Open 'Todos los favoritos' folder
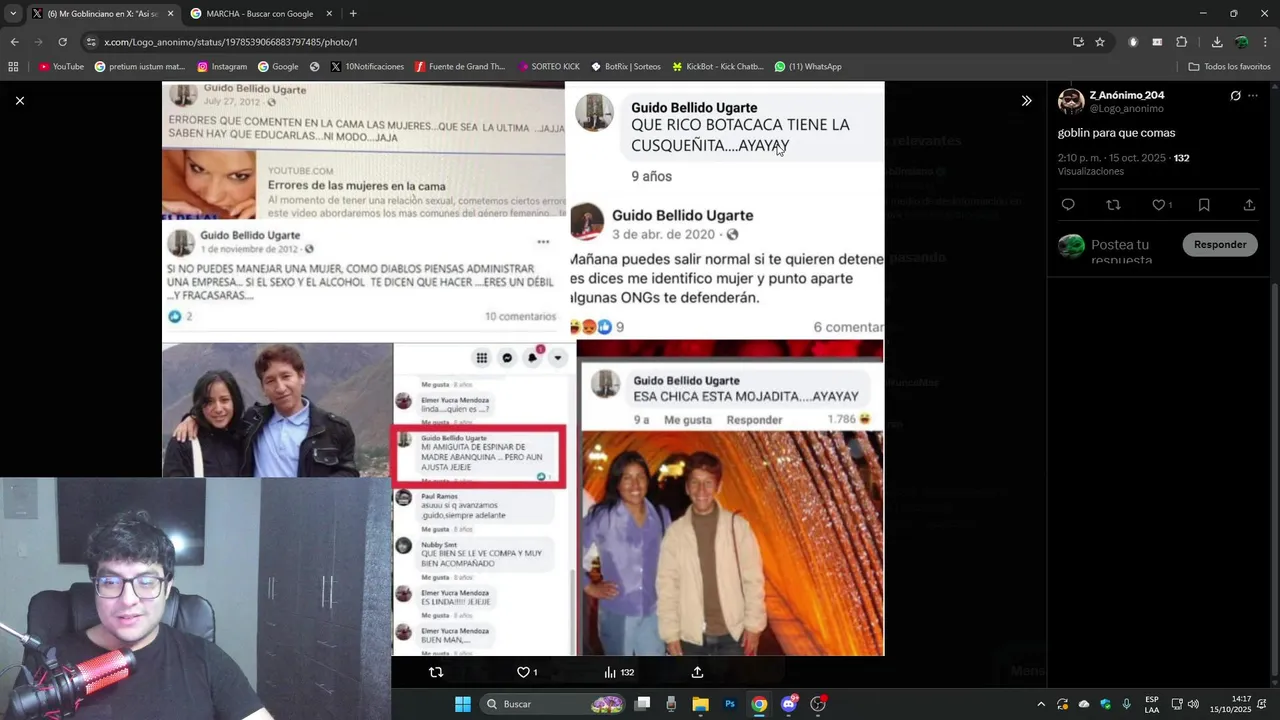The image size is (1280, 720). [x=1229, y=67]
